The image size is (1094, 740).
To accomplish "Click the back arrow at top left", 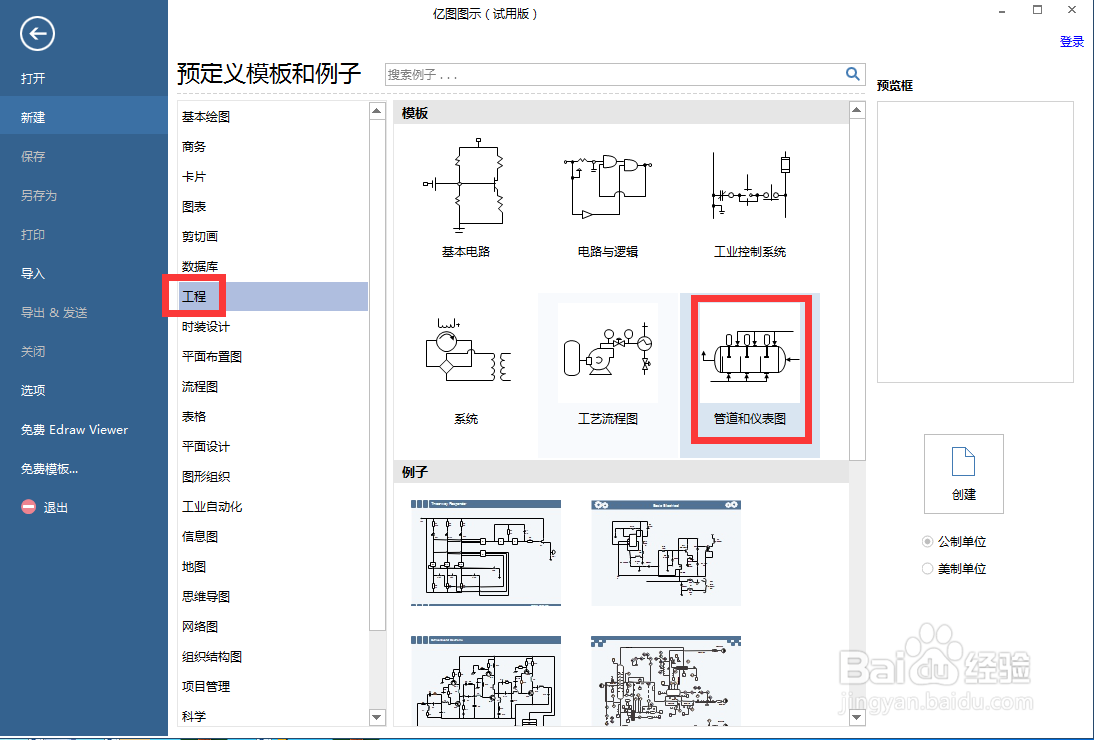I will 36,33.
